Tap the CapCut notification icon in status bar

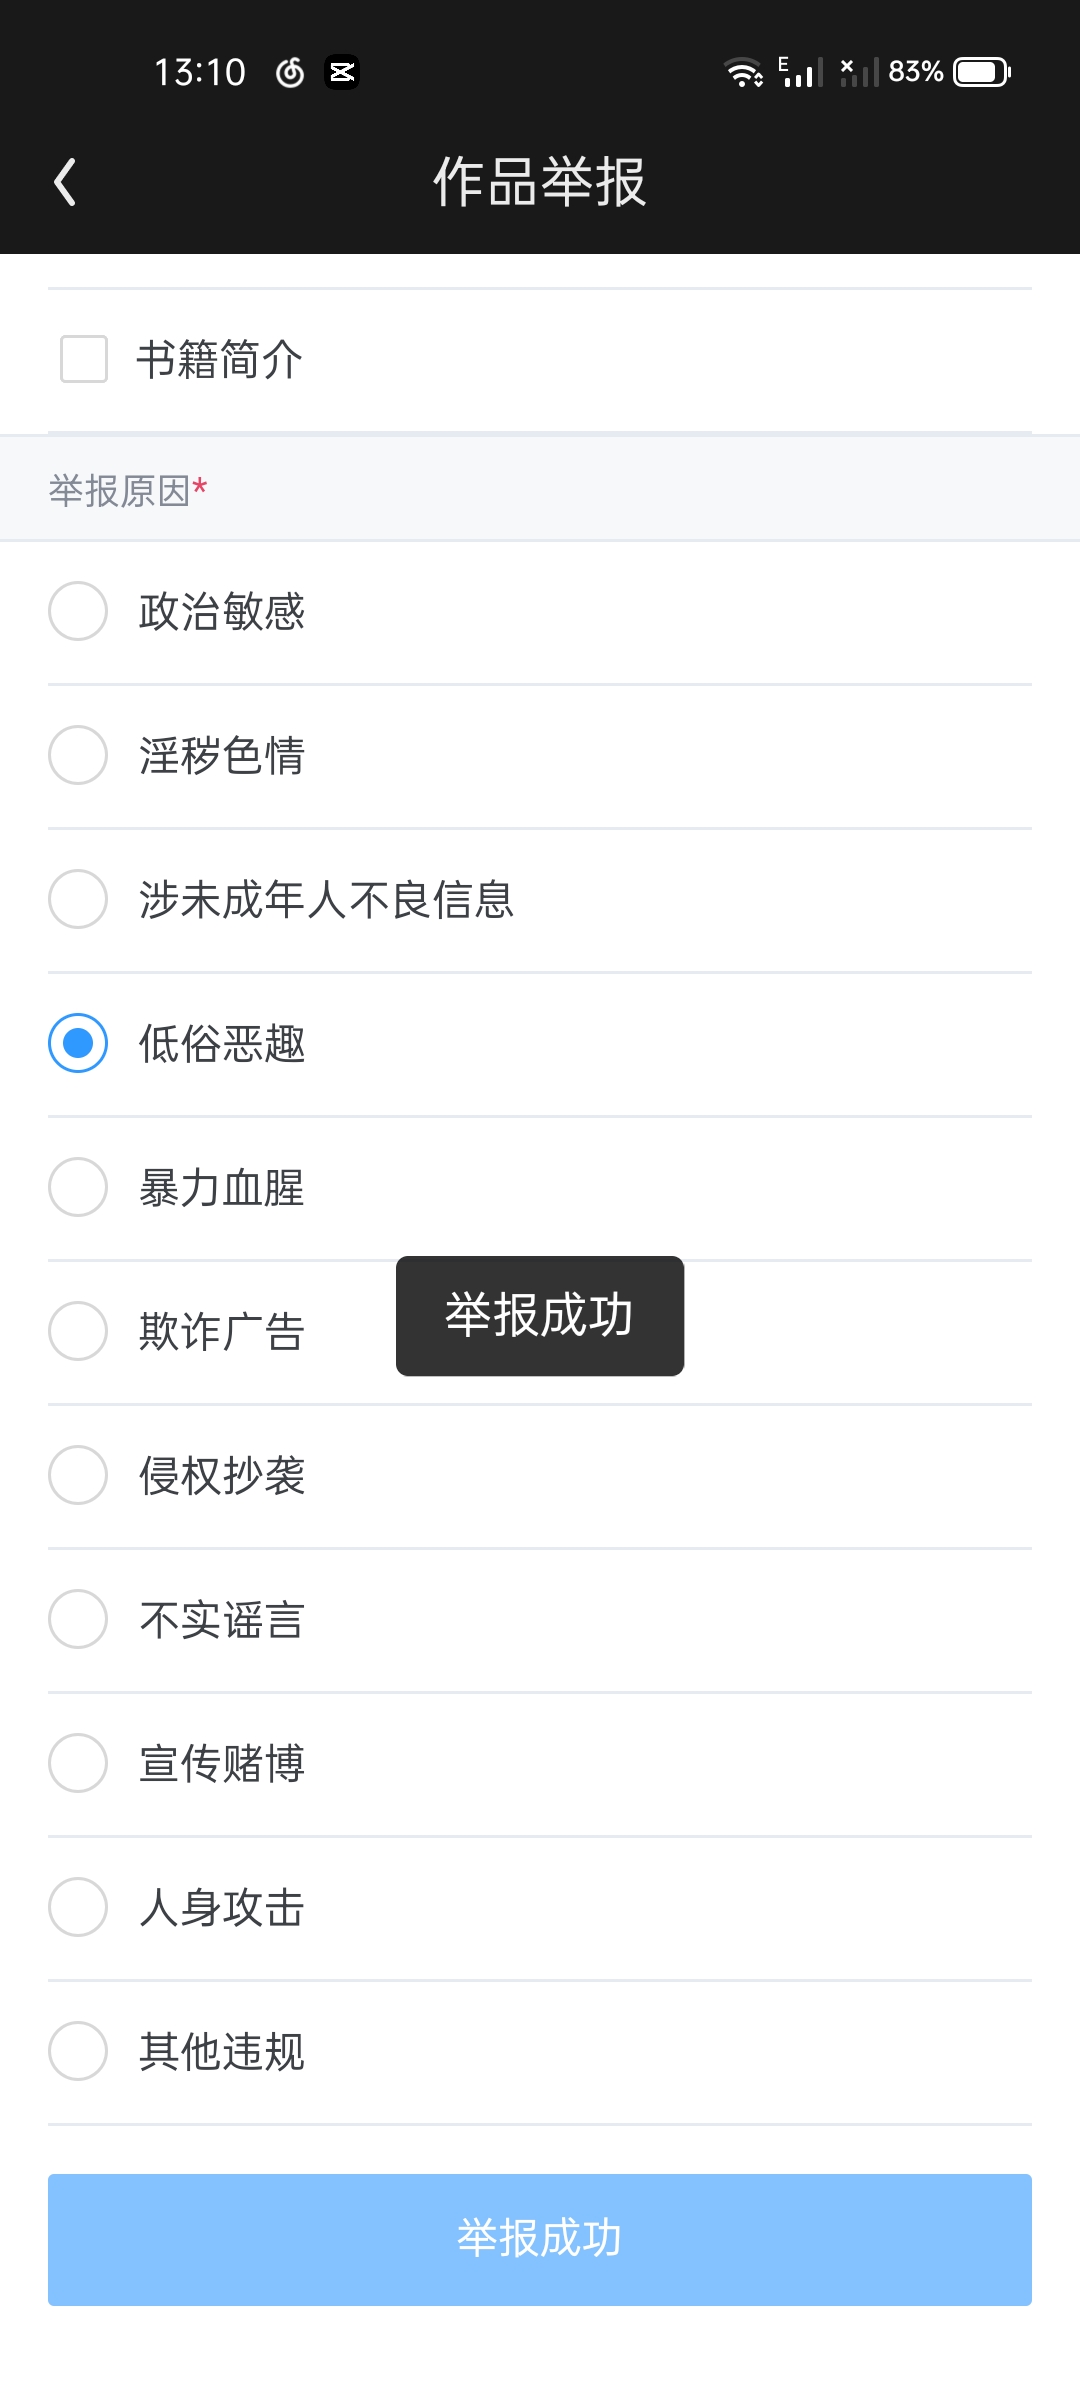pyautogui.click(x=342, y=72)
